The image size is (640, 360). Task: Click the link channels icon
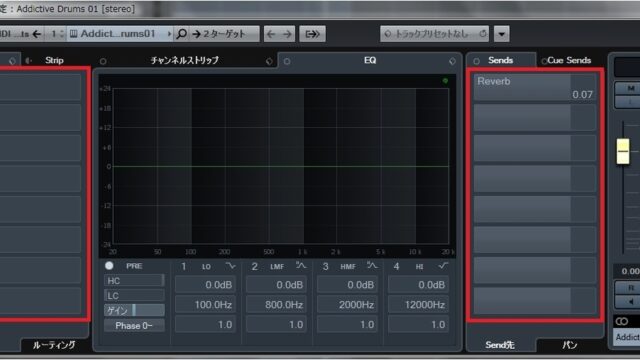coord(622,322)
